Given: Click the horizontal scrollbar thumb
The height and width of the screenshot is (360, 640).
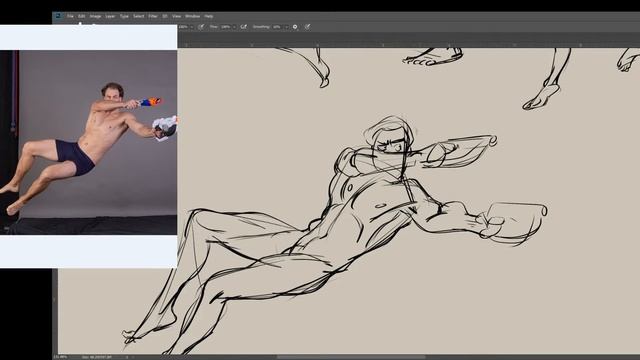Looking at the screenshot, I should click(351, 357).
